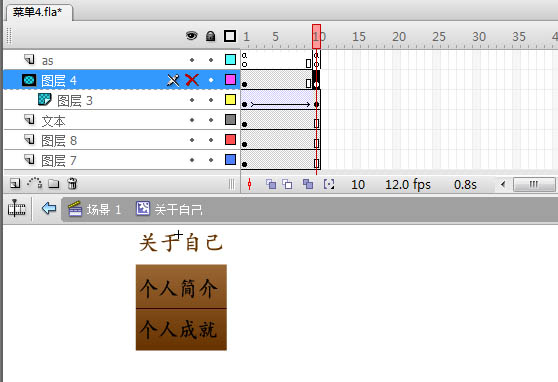Toggle lock dot of 文本 layer

[x=211, y=120]
